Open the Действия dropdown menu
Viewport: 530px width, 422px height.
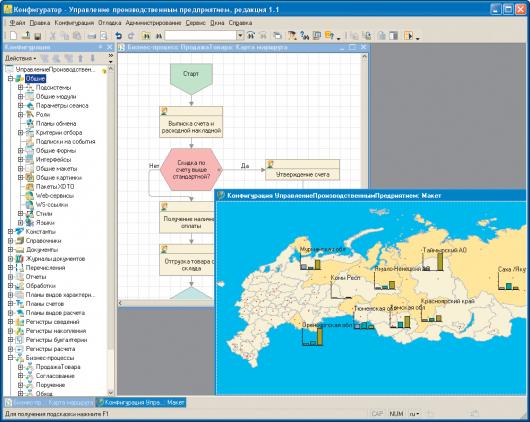[20, 58]
